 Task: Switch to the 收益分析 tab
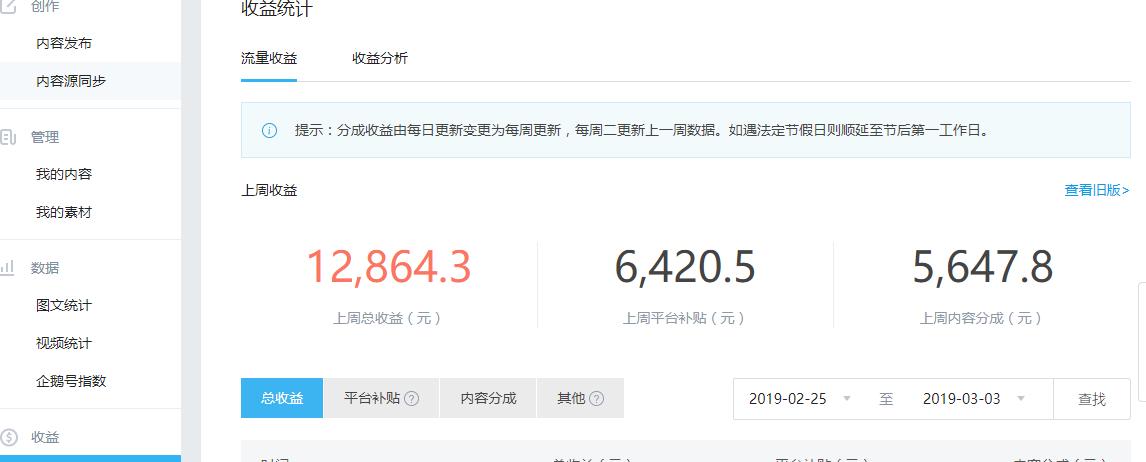[x=380, y=58]
